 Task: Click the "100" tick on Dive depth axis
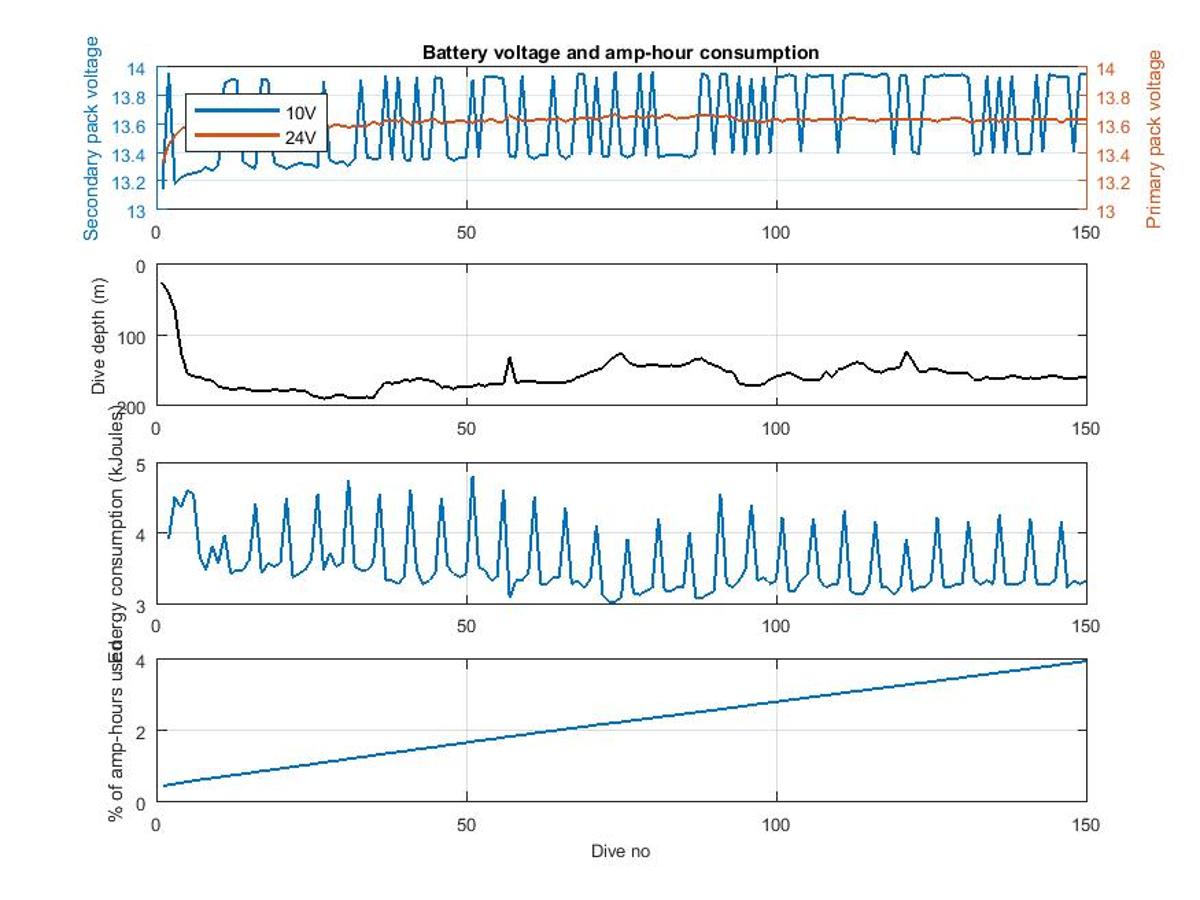[133, 336]
